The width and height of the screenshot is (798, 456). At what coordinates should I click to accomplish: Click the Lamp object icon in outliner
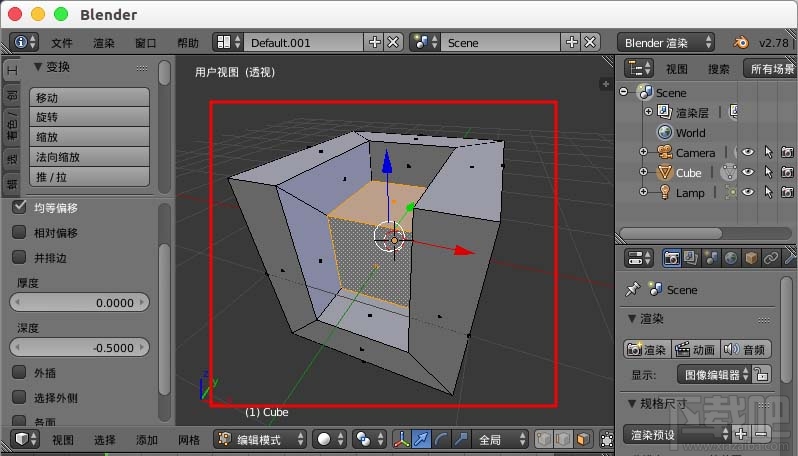(x=664, y=192)
